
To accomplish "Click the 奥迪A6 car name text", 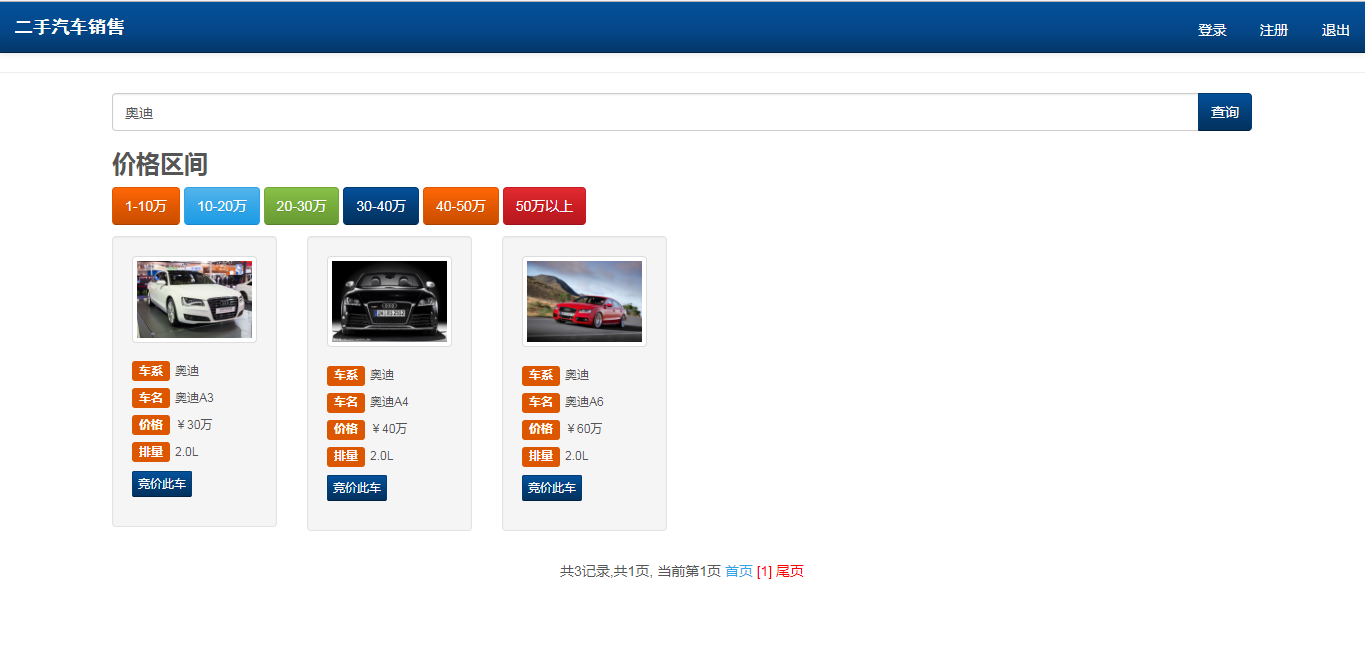I will (x=584, y=402).
